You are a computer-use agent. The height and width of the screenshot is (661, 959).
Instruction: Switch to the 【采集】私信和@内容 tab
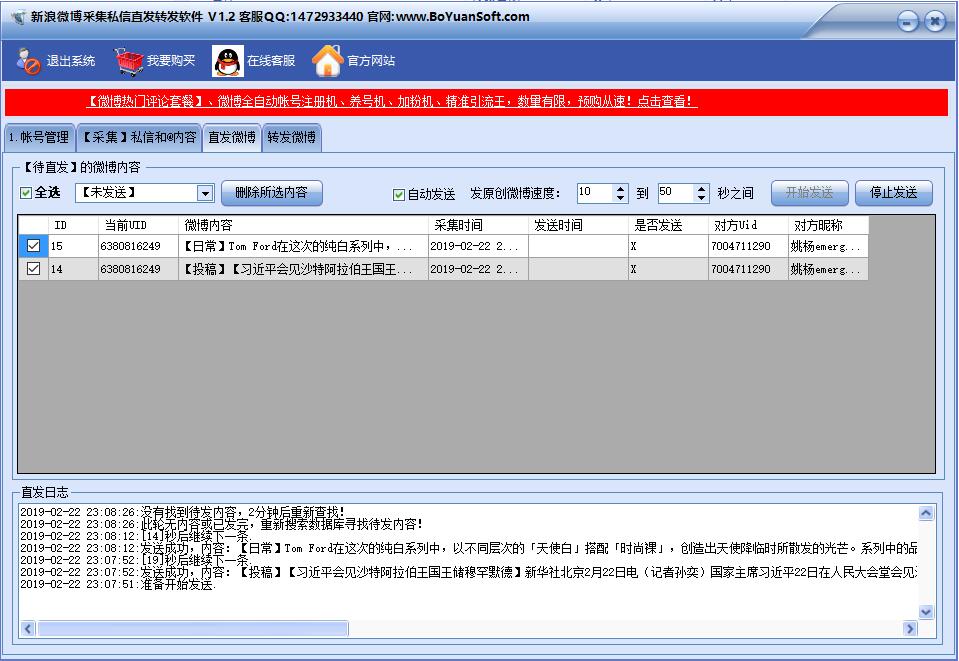pos(139,137)
